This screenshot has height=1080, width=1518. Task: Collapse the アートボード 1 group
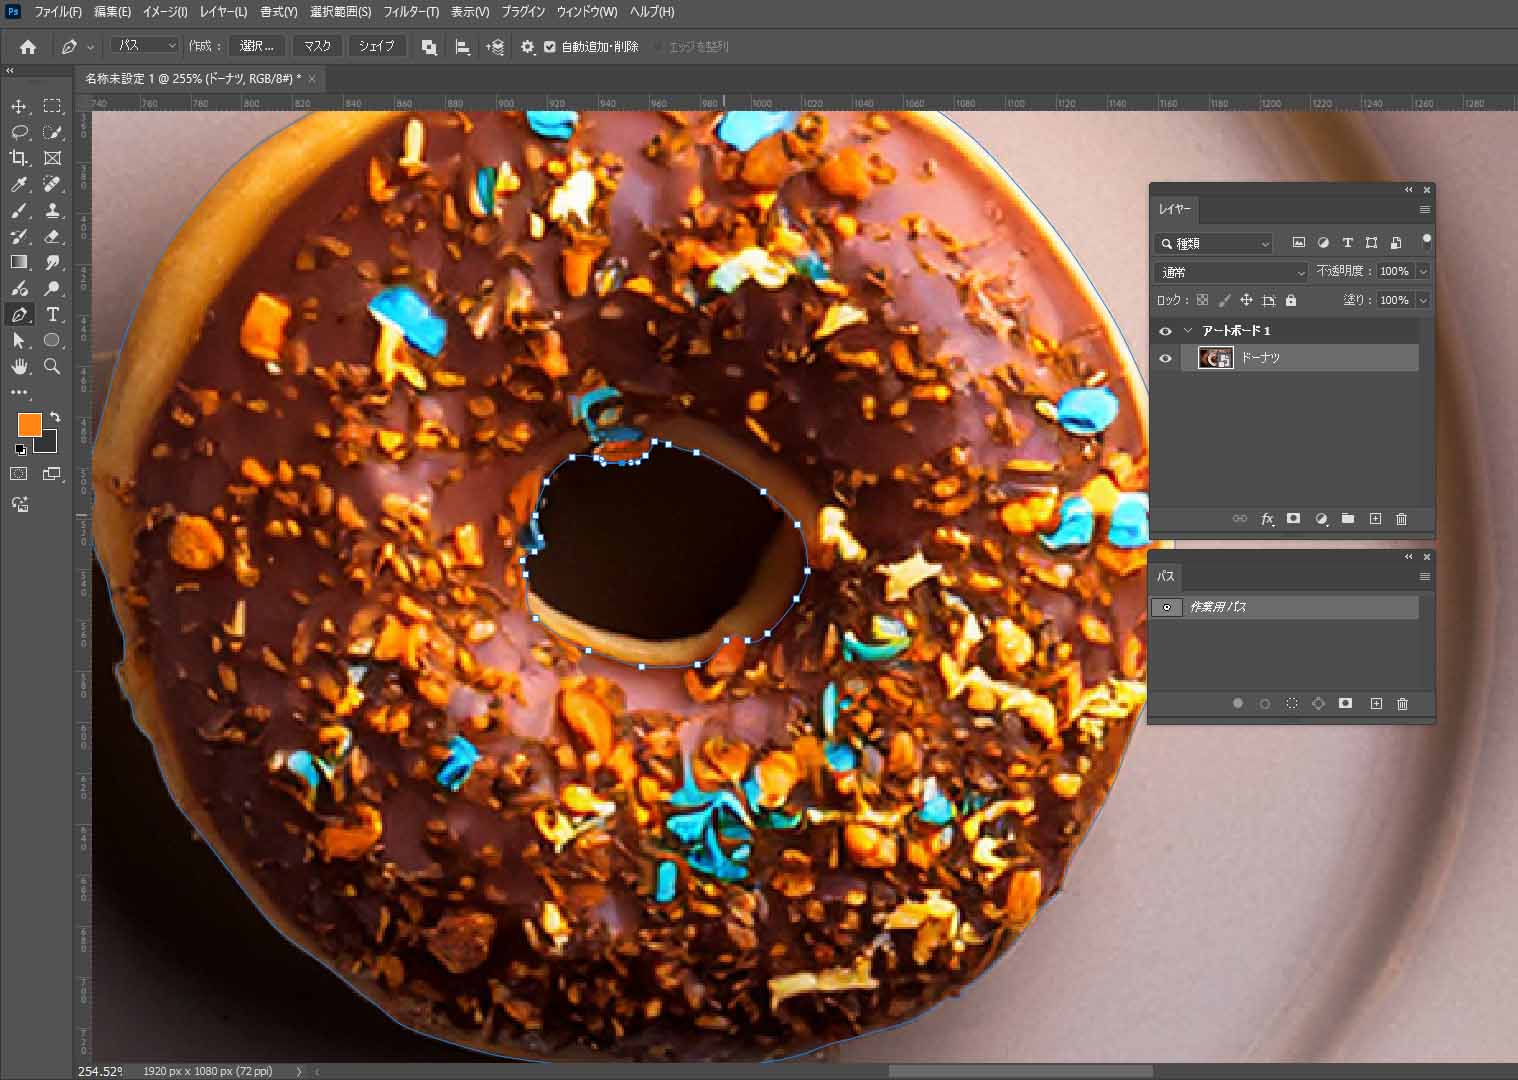pos(1188,331)
